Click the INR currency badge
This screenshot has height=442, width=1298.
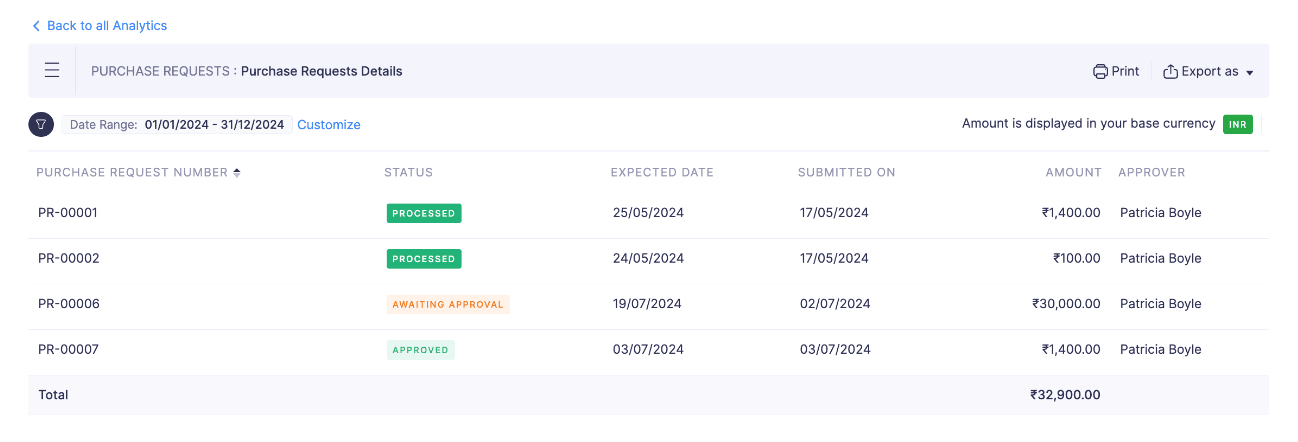1238,125
